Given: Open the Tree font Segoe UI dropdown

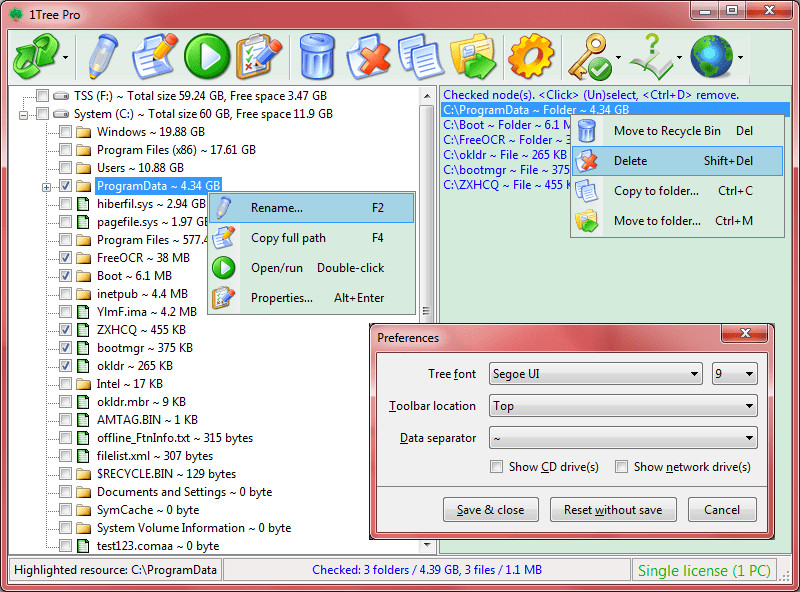Looking at the screenshot, I should click(x=595, y=374).
